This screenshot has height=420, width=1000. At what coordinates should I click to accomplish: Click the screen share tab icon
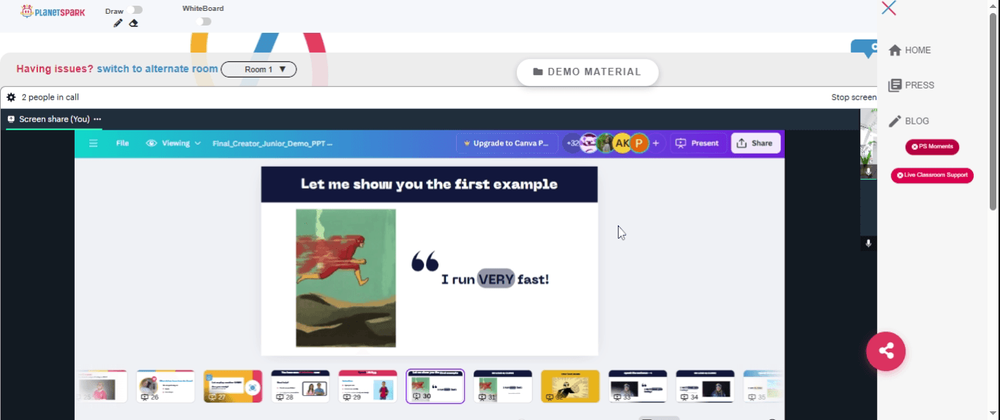coord(11,119)
